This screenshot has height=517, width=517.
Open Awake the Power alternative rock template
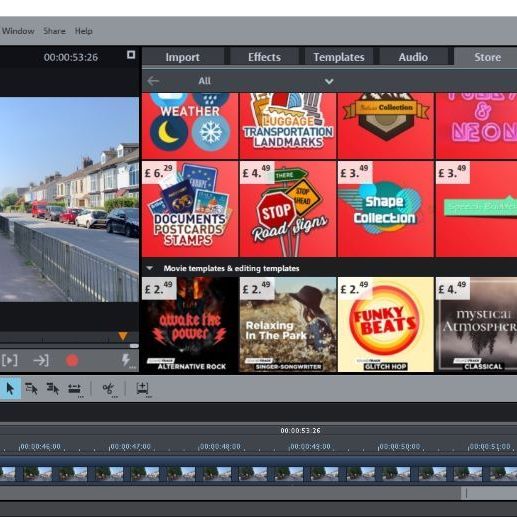click(x=190, y=324)
